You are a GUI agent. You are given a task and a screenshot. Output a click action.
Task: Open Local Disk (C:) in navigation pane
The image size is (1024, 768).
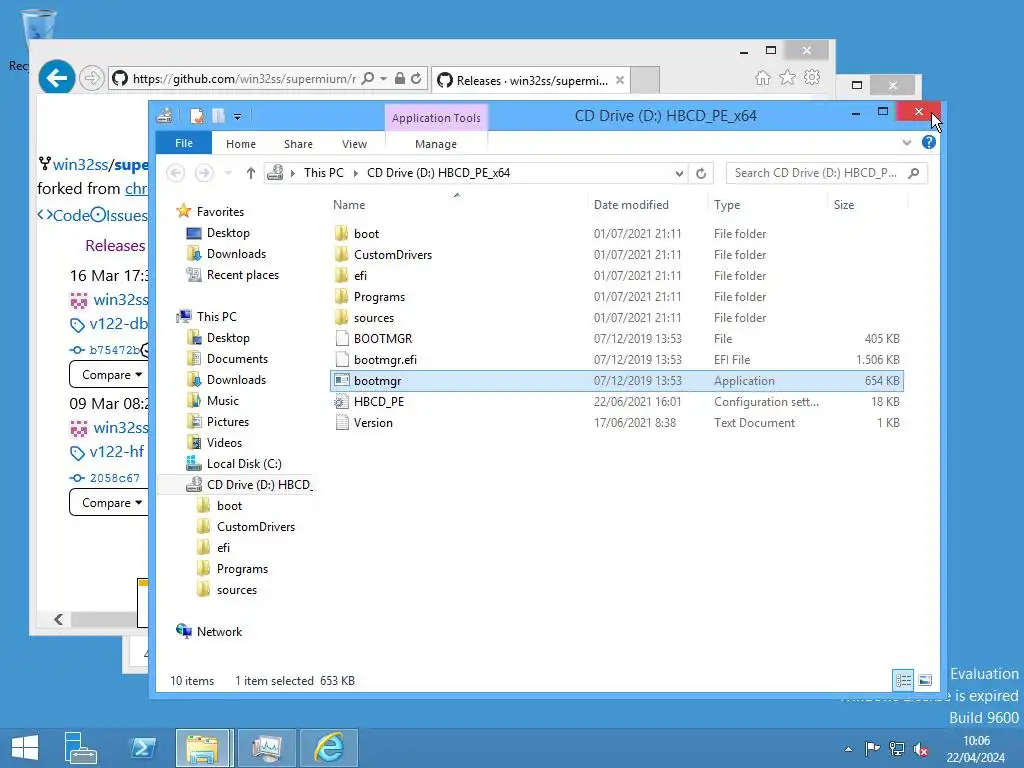(244, 464)
